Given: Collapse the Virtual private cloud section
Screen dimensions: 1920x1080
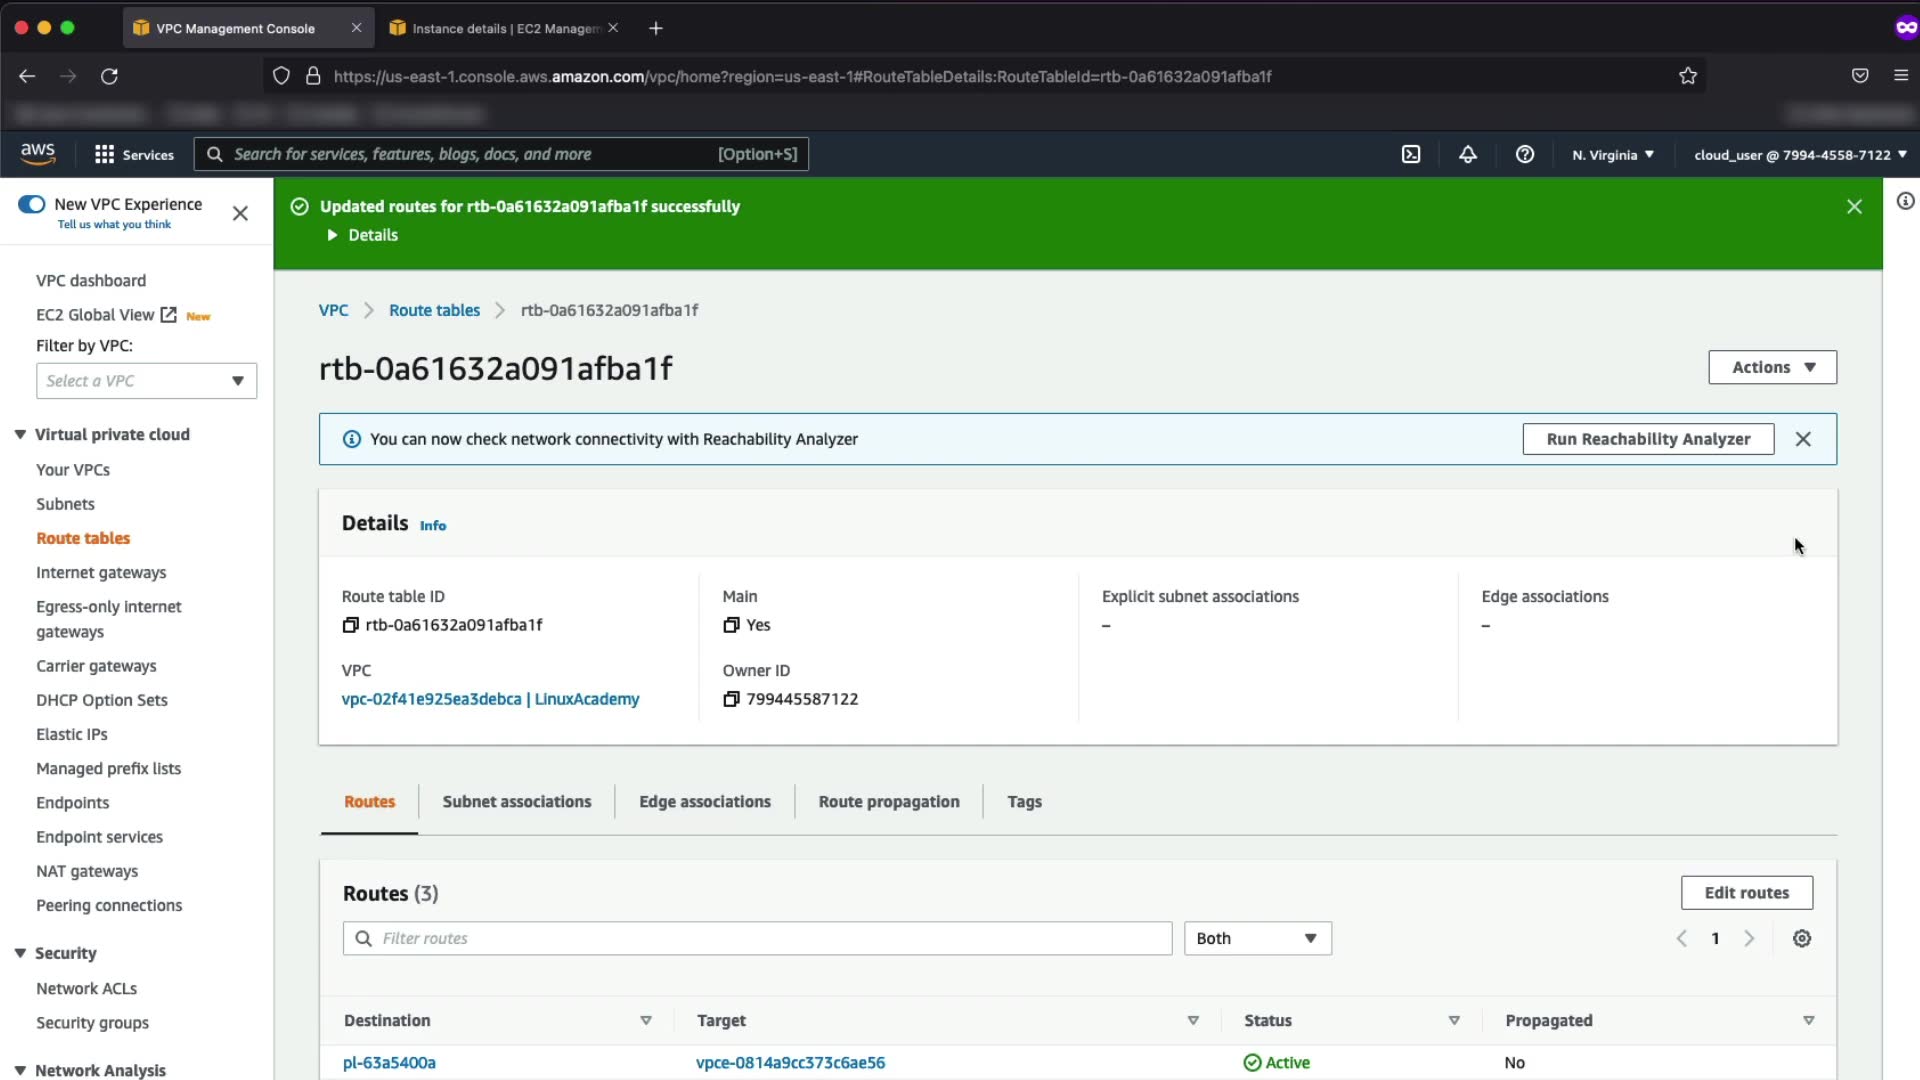Looking at the screenshot, I should point(20,434).
